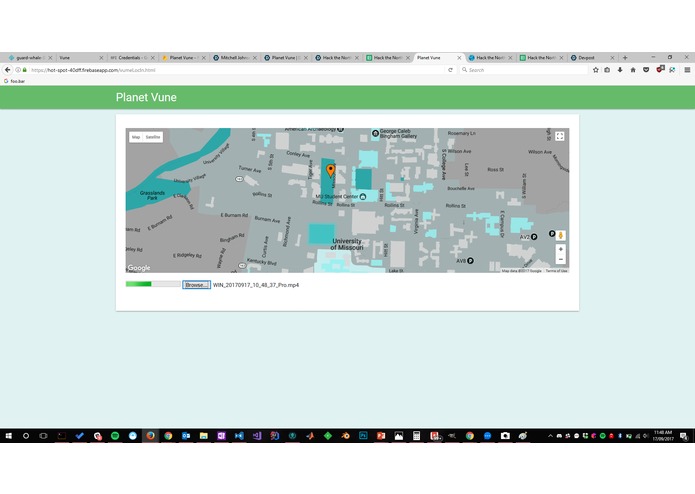Screen dimensions: 695x494
Task: Open Visual Studio Code from the taskbar
Action: (239, 436)
